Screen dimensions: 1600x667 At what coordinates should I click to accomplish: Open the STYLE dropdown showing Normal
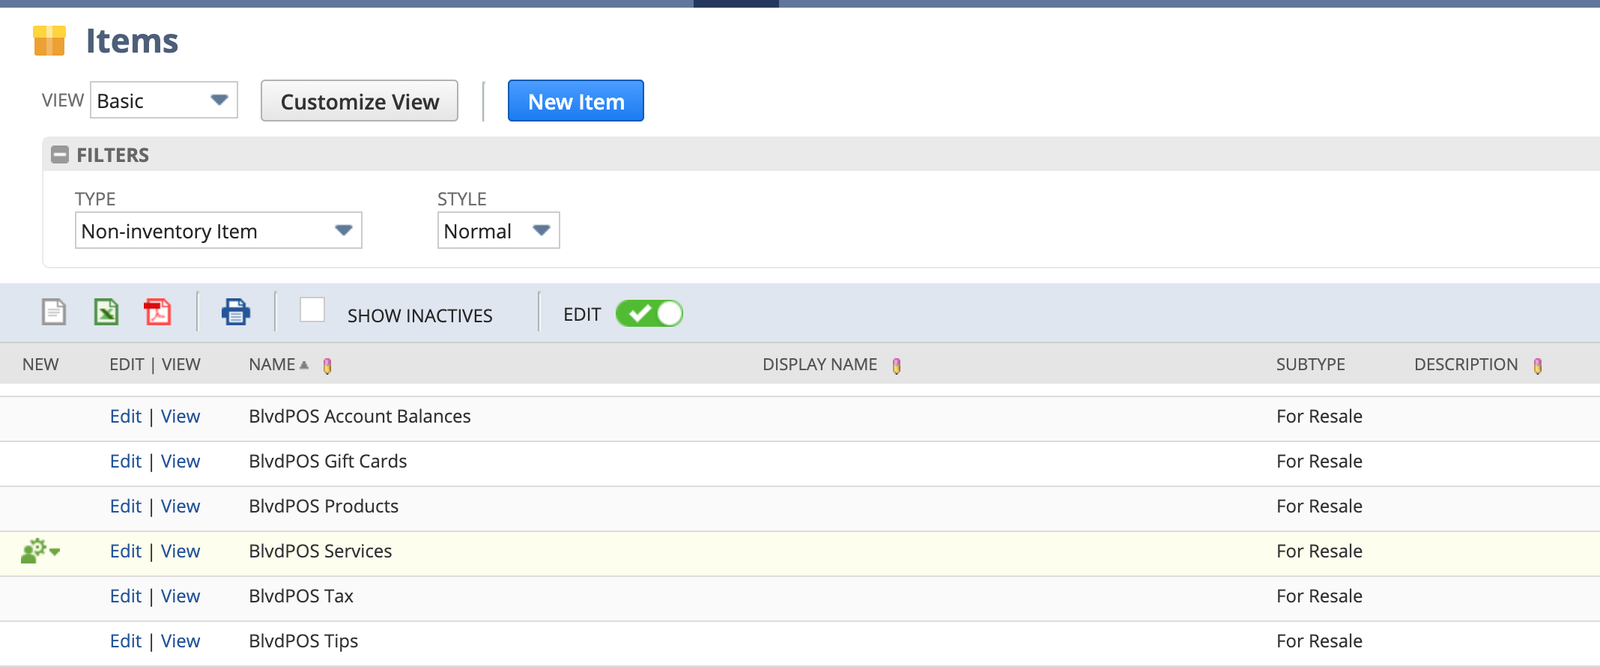click(x=498, y=231)
